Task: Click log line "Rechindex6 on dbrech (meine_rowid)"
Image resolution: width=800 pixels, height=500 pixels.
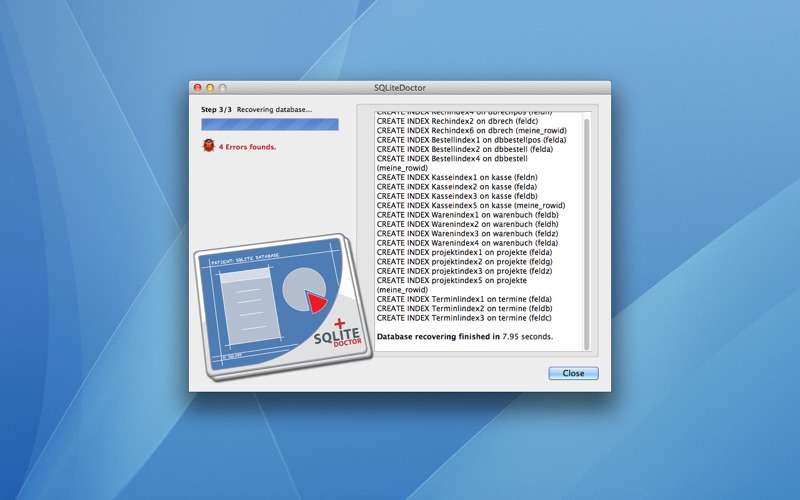Action: point(472,131)
